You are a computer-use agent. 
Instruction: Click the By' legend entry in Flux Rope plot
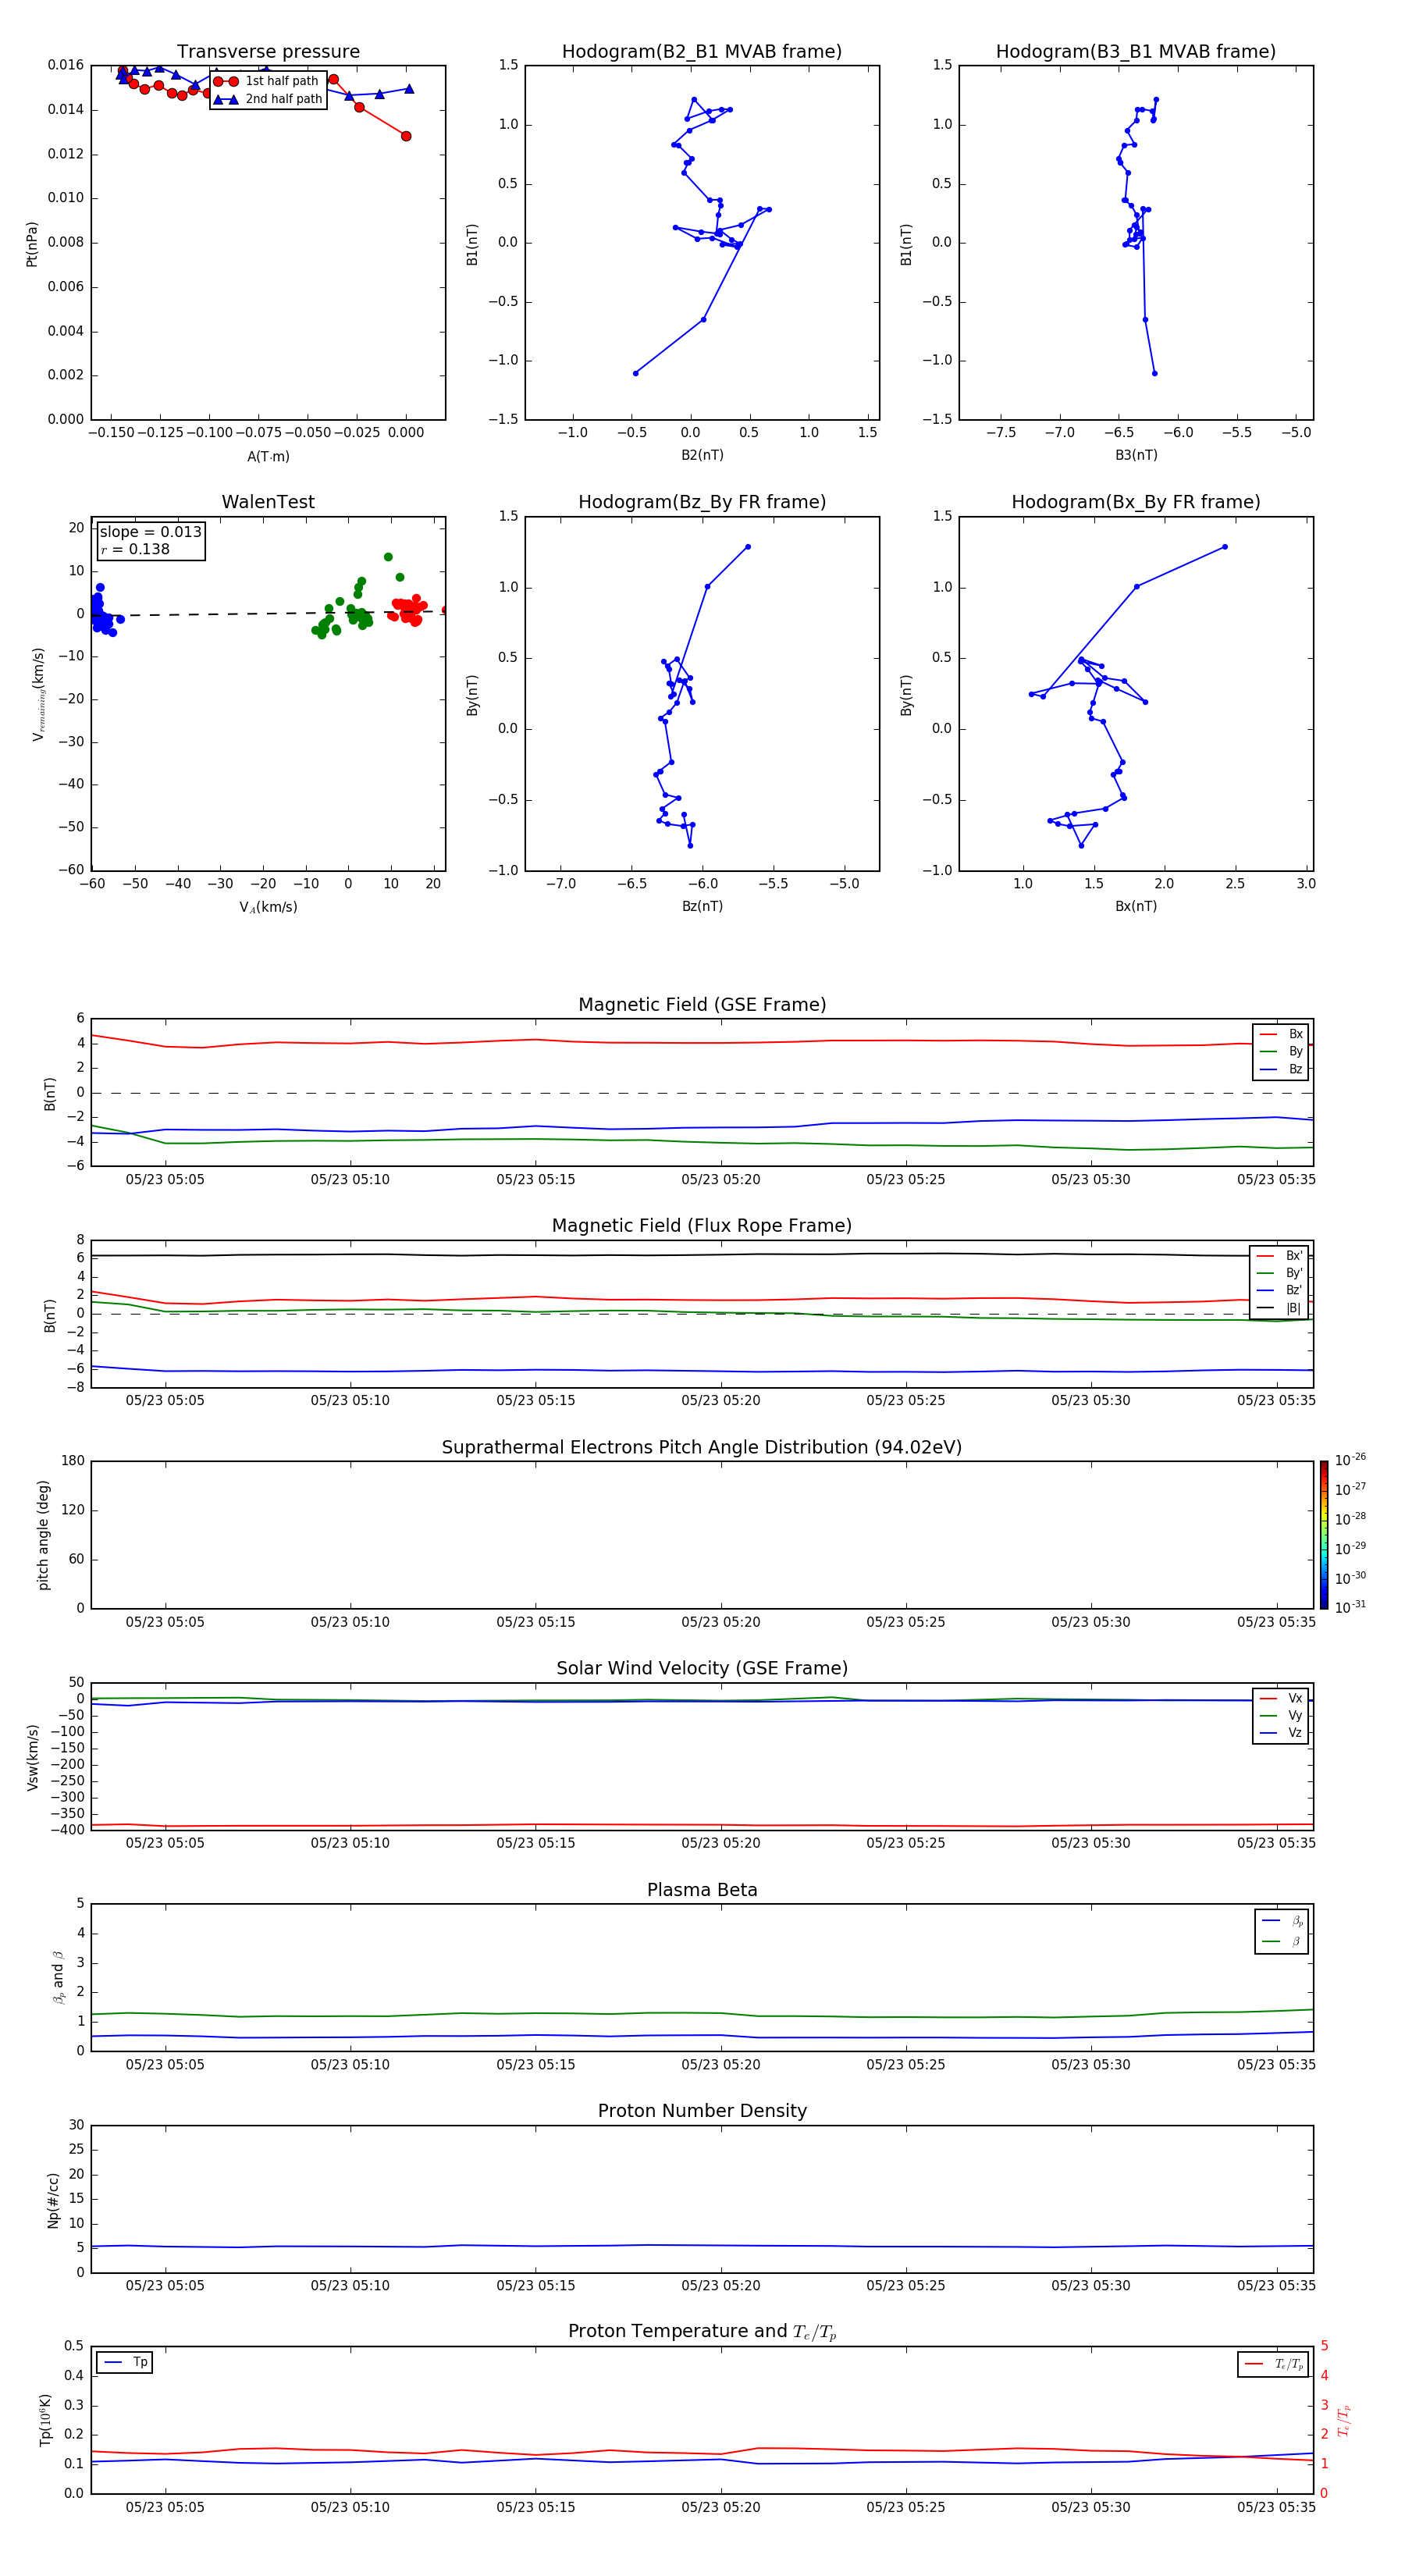[x=1280, y=1274]
